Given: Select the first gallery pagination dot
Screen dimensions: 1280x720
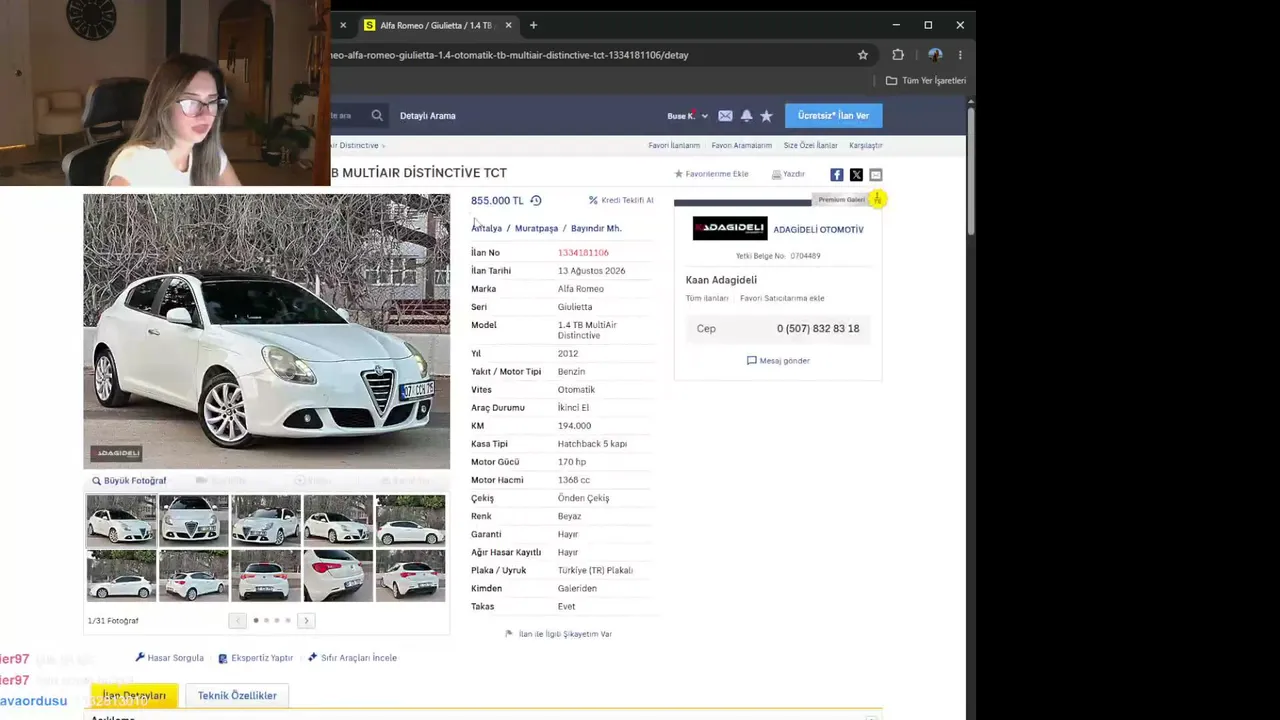Looking at the screenshot, I should pyautogui.click(x=256, y=621).
